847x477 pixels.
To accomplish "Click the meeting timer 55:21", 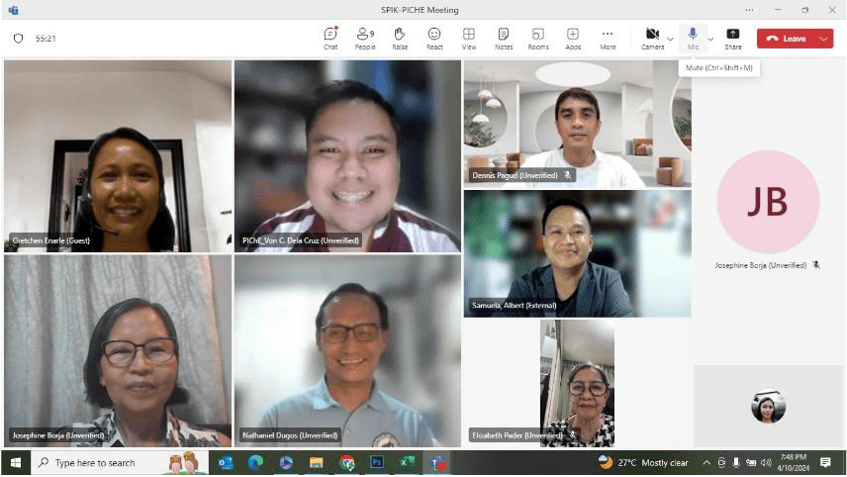I will pos(45,38).
